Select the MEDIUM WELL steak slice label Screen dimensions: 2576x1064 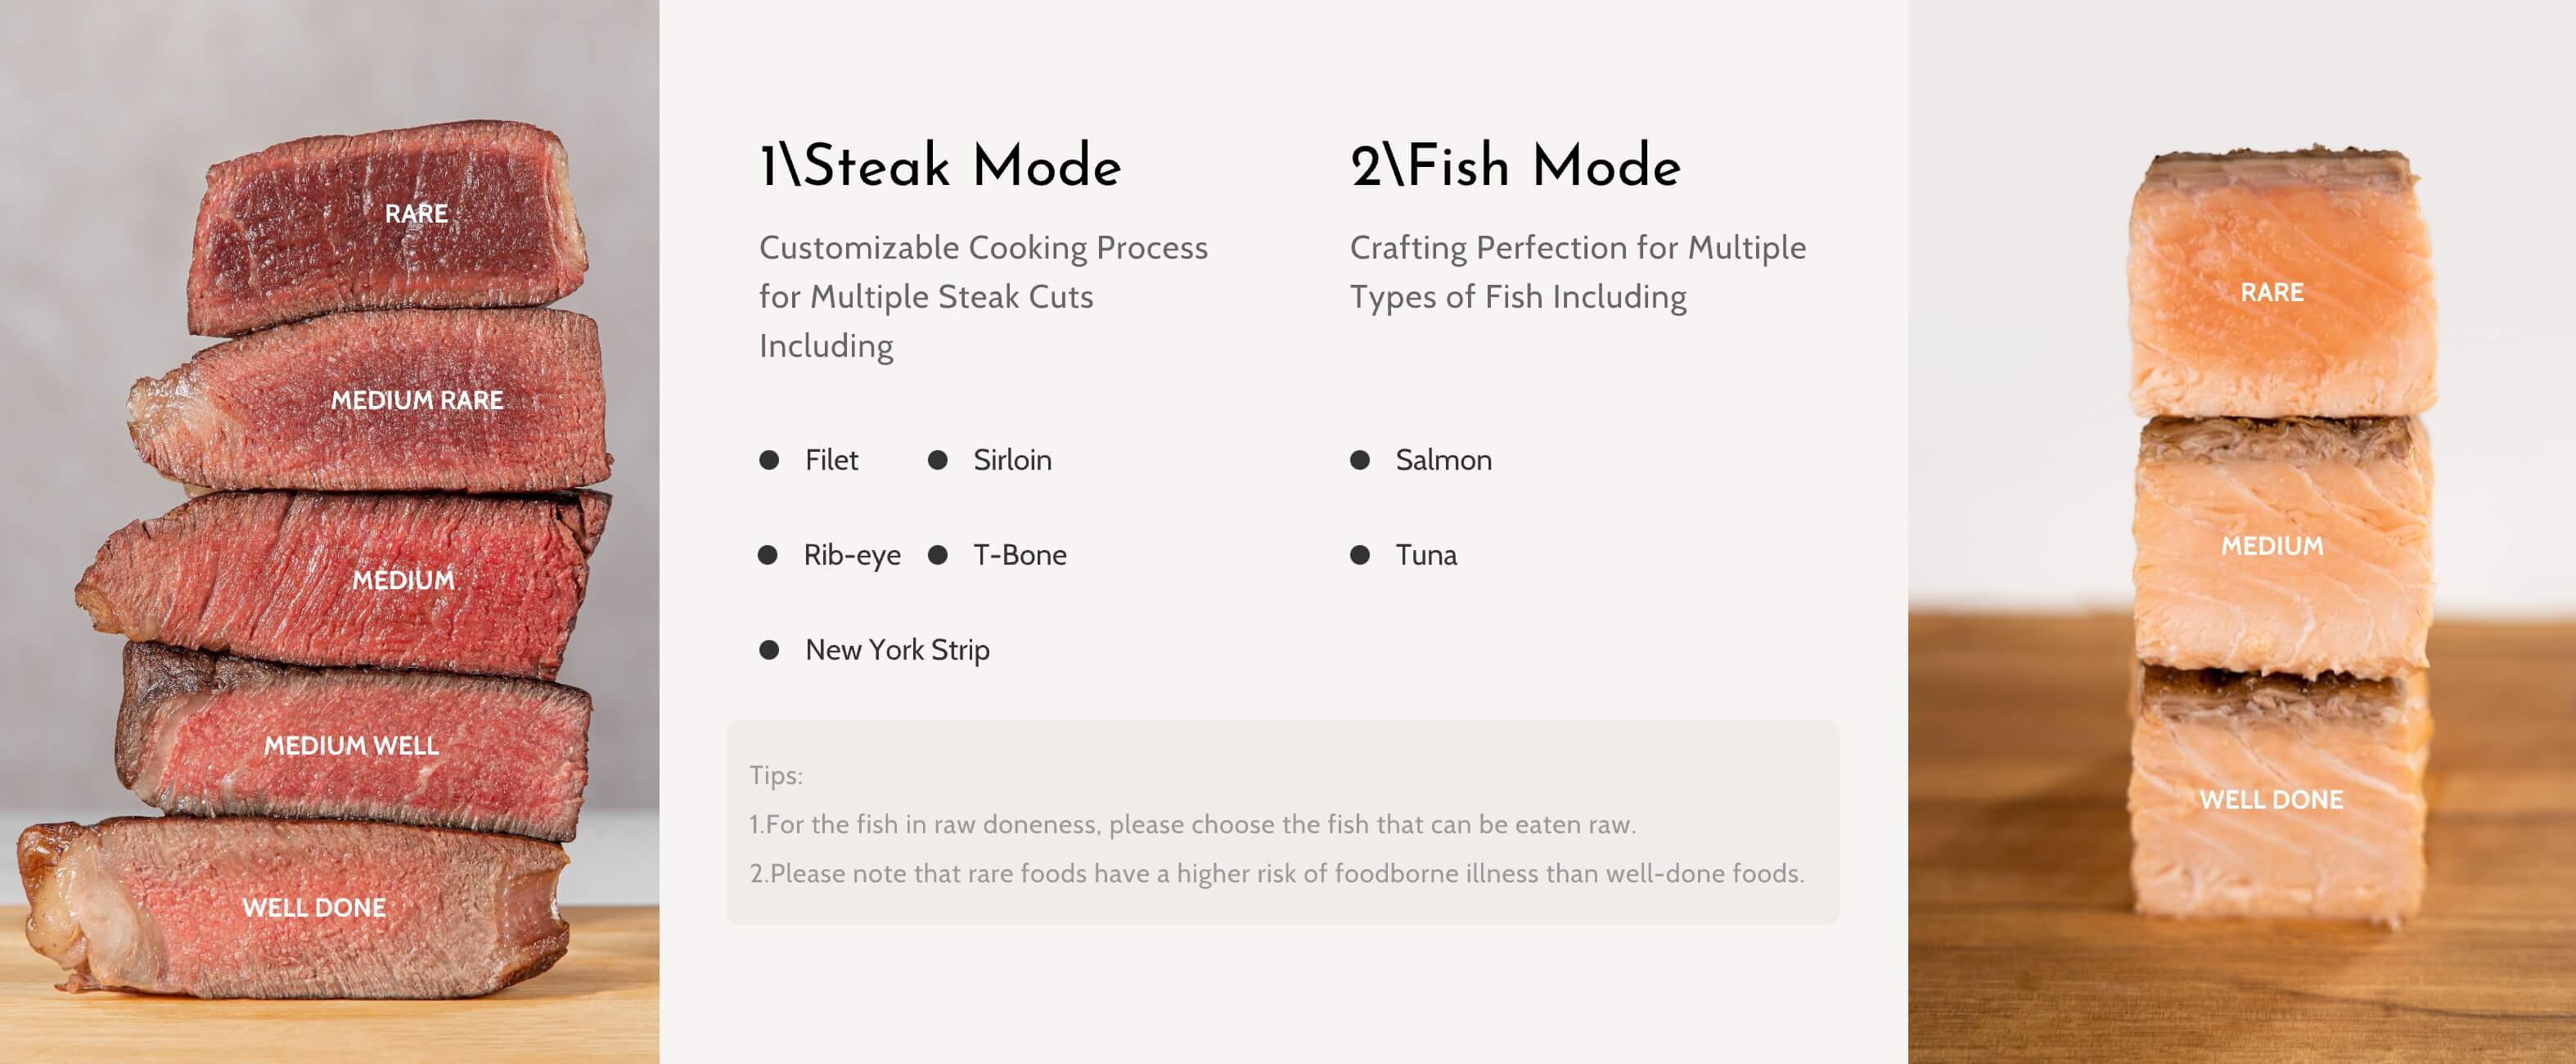351,745
